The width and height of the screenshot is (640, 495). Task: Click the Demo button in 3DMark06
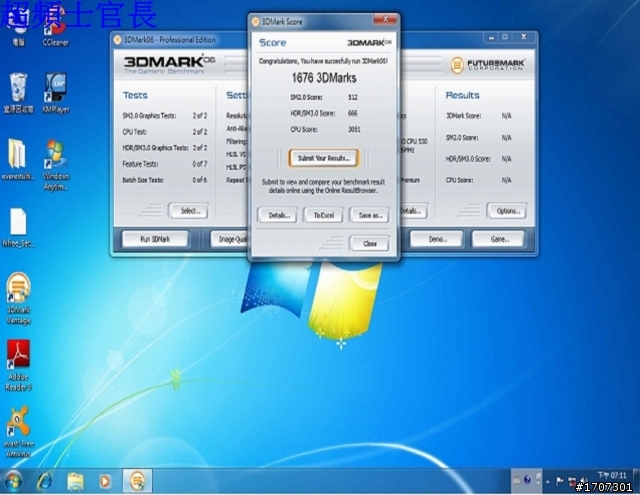click(437, 239)
